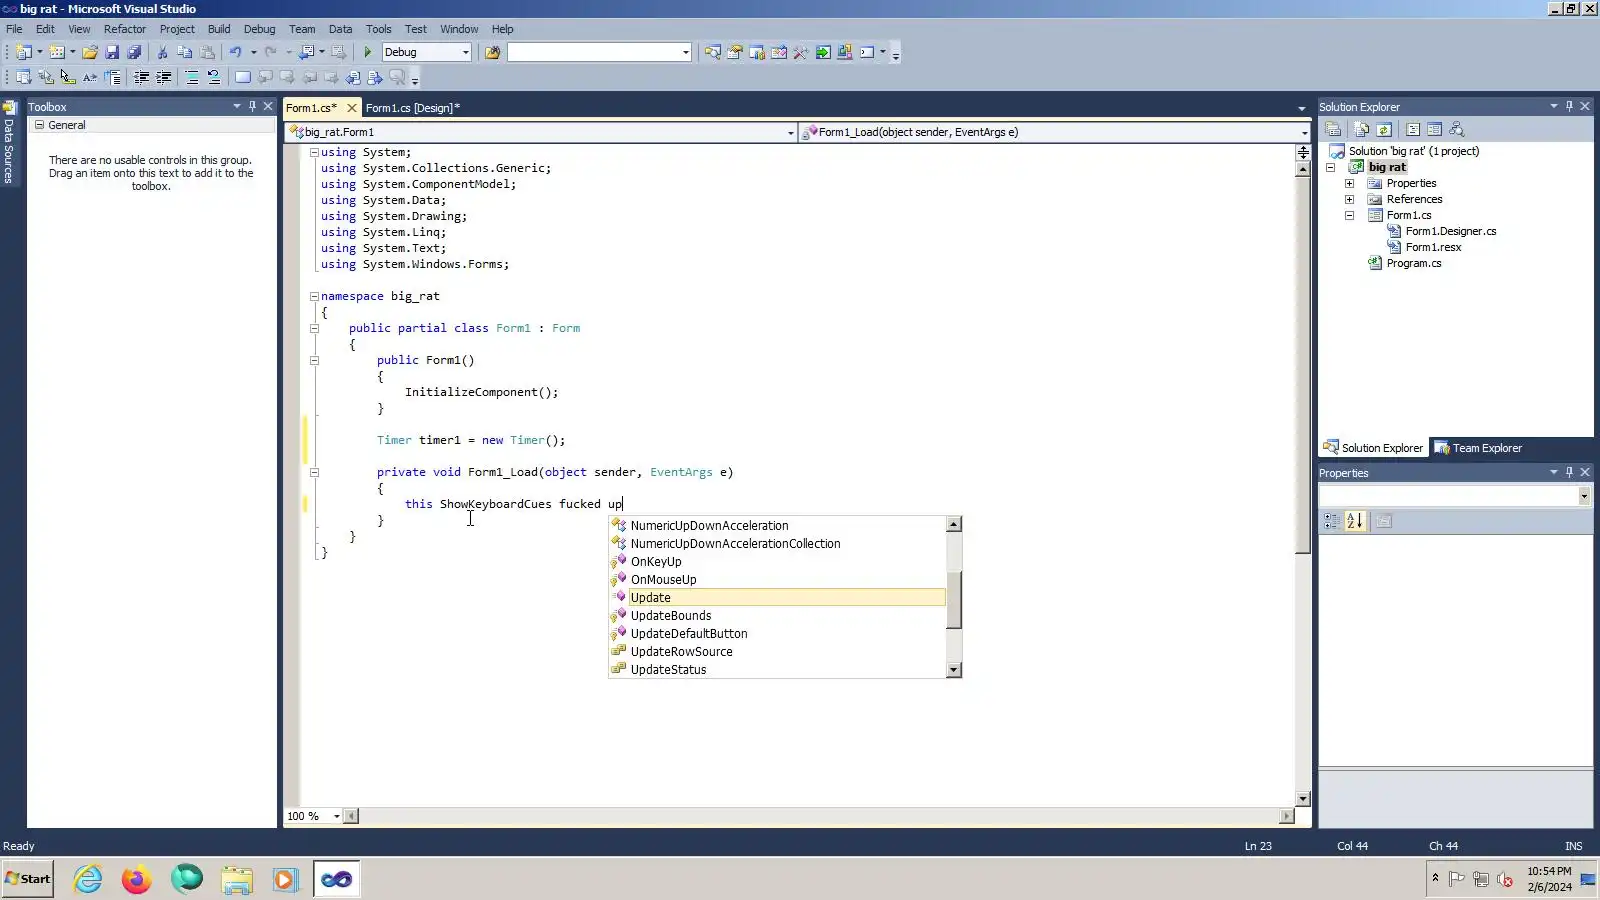The width and height of the screenshot is (1600, 900).
Task: Click the IntelliSense list scrollbar thumb
Action: [954, 600]
